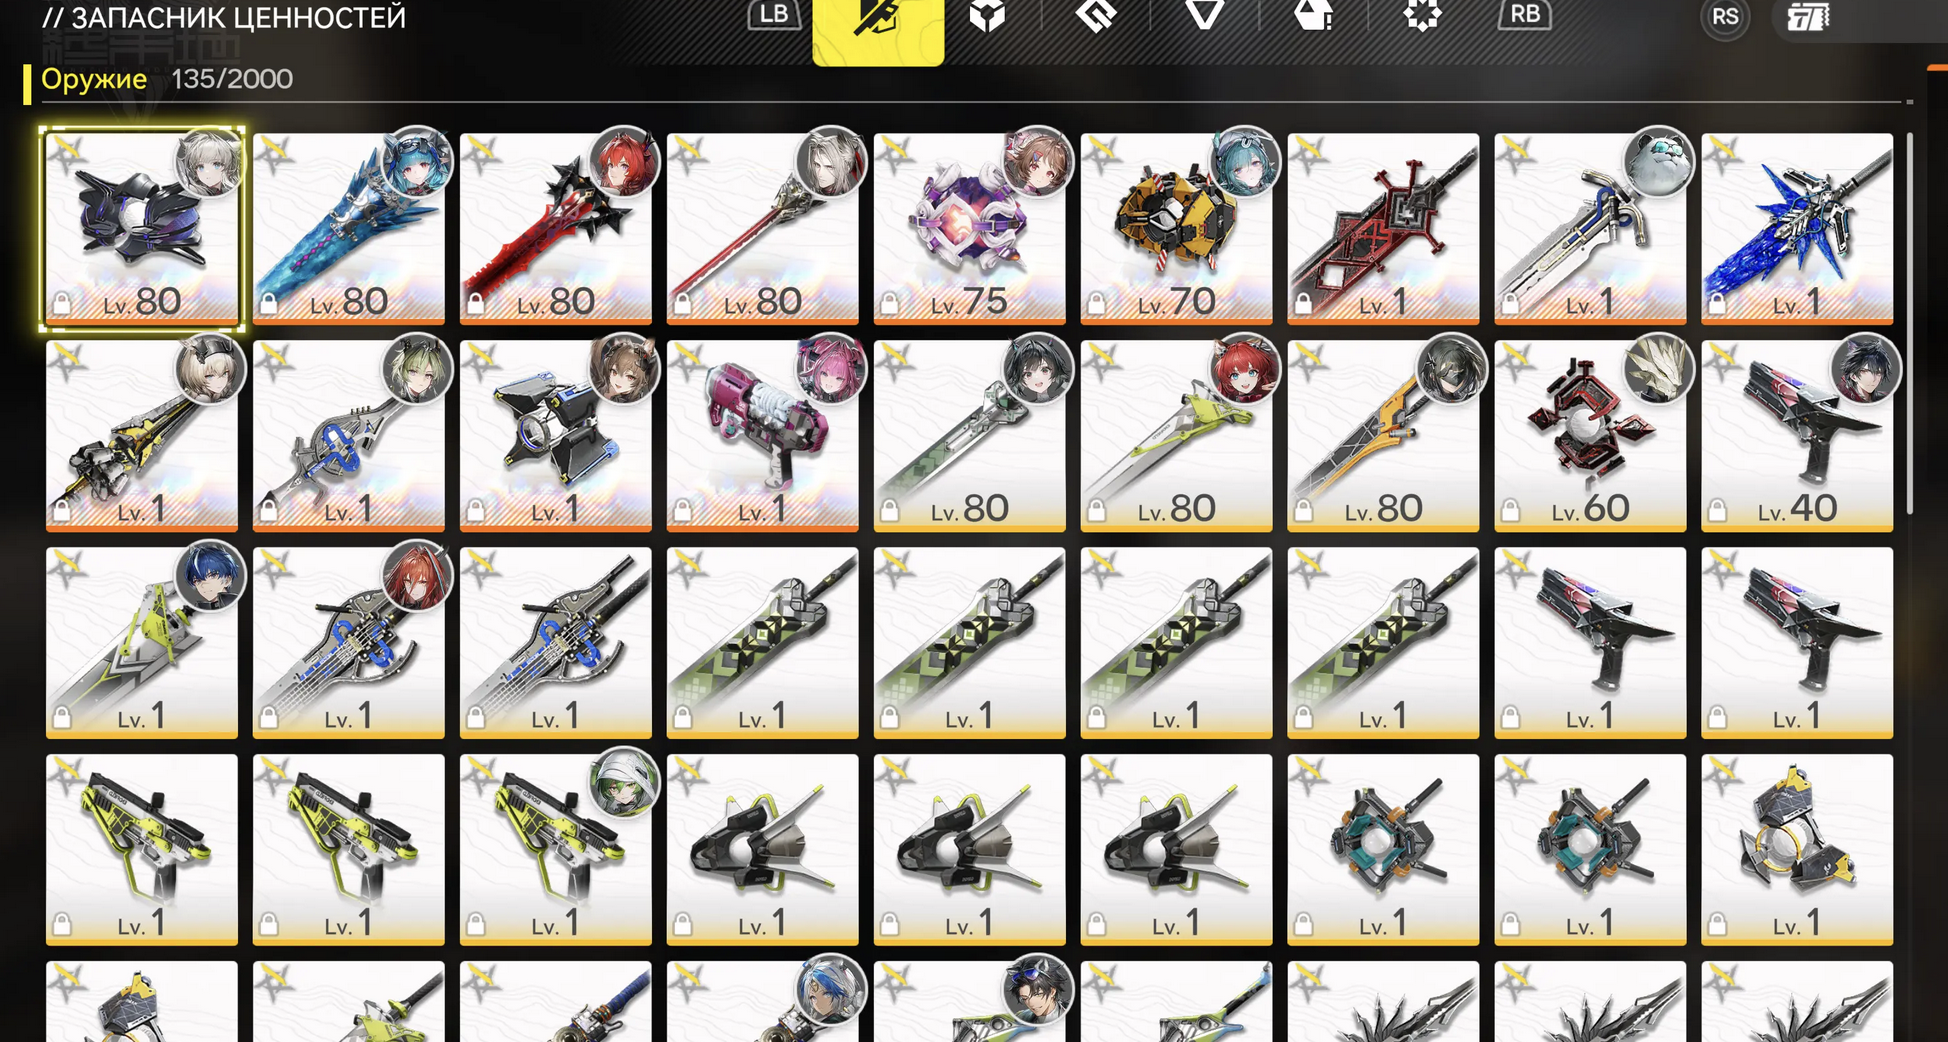Image resolution: width=1948 pixels, height=1042 pixels.
Task: Click the RS stick prompt icon
Action: 1725,17
